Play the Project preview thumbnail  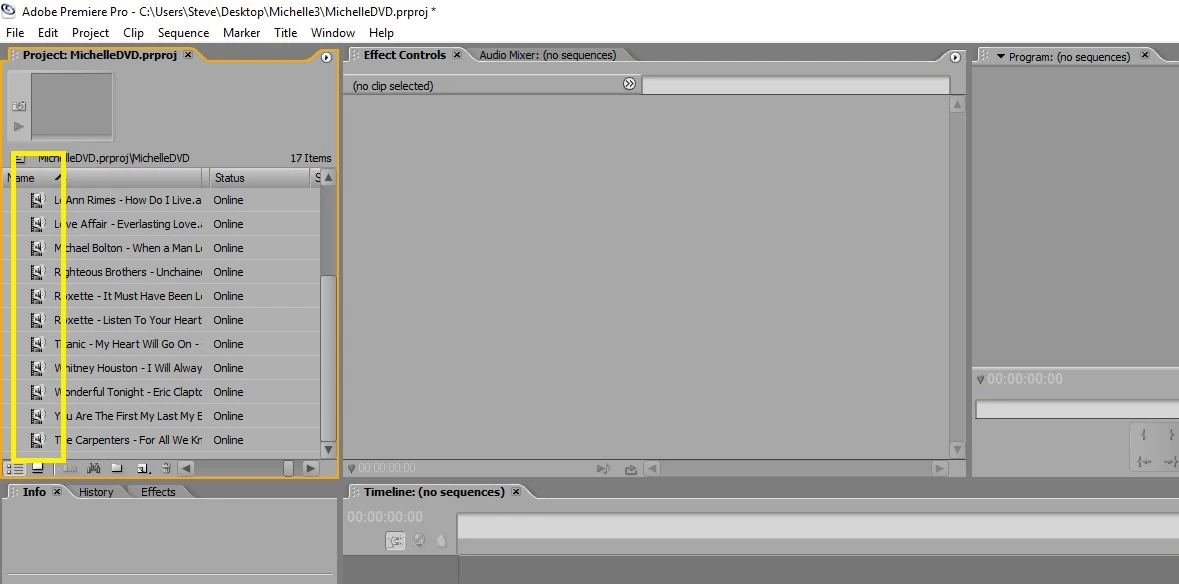pyautogui.click(x=19, y=126)
